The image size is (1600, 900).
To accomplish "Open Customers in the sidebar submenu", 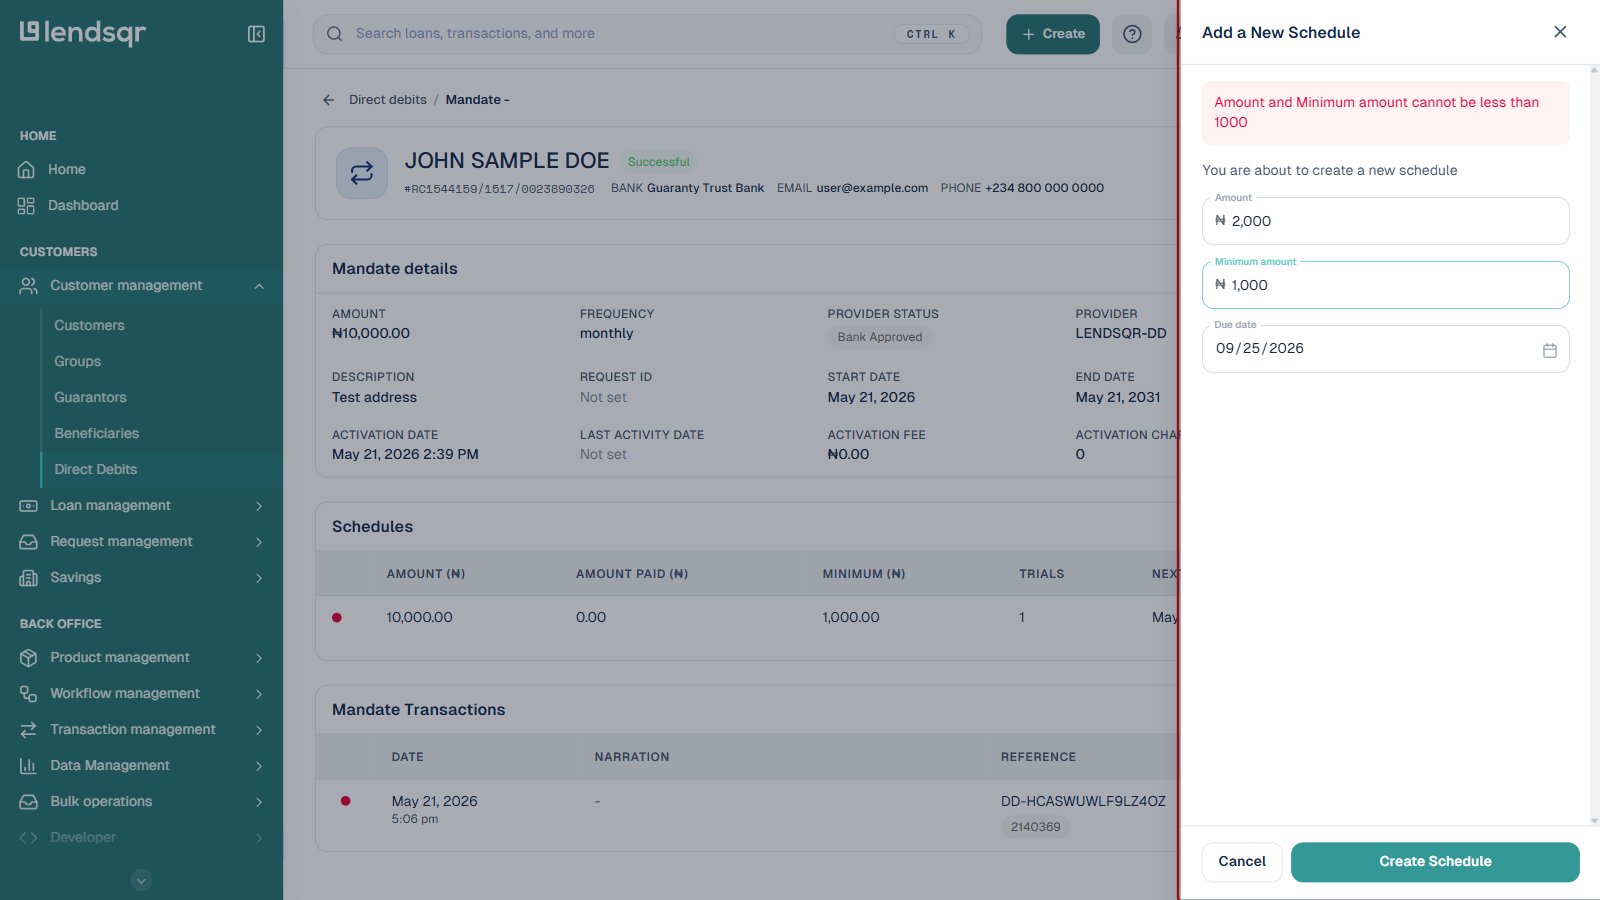I will tap(89, 326).
